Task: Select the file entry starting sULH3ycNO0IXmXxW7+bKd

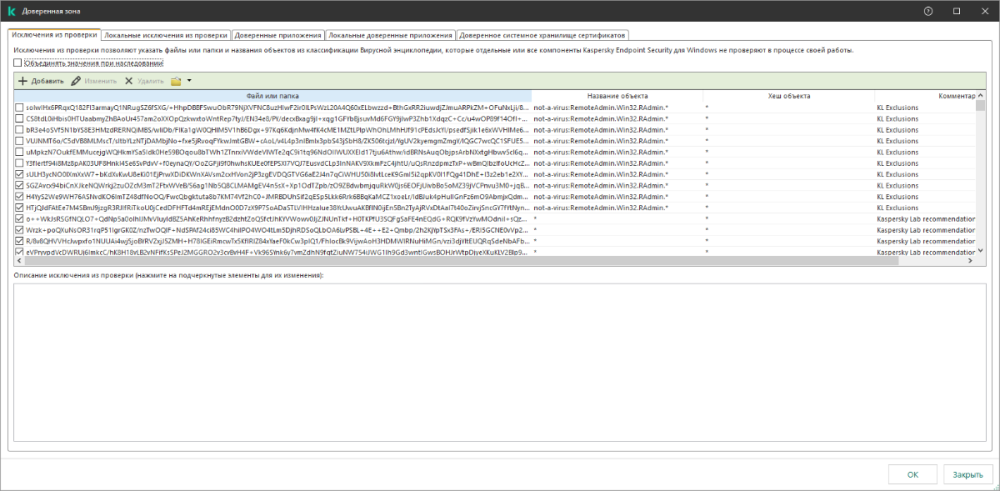Action: [277, 174]
